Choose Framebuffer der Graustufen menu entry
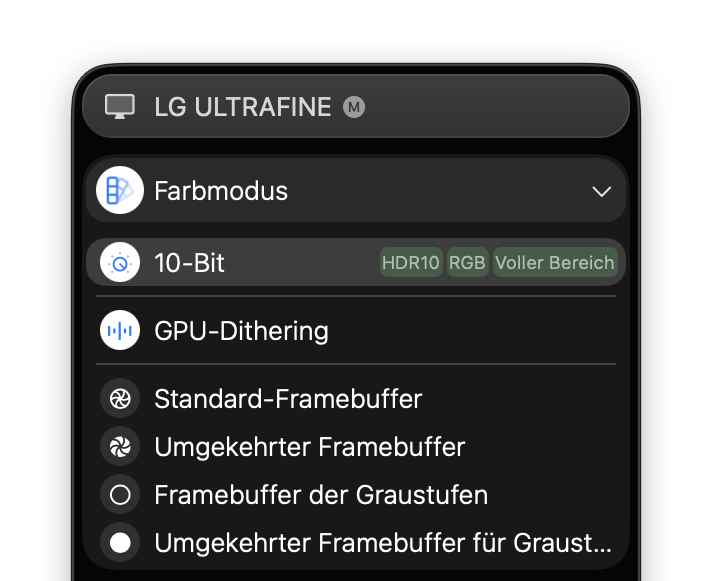Image resolution: width=712 pixels, height=581 pixels. tap(321, 494)
